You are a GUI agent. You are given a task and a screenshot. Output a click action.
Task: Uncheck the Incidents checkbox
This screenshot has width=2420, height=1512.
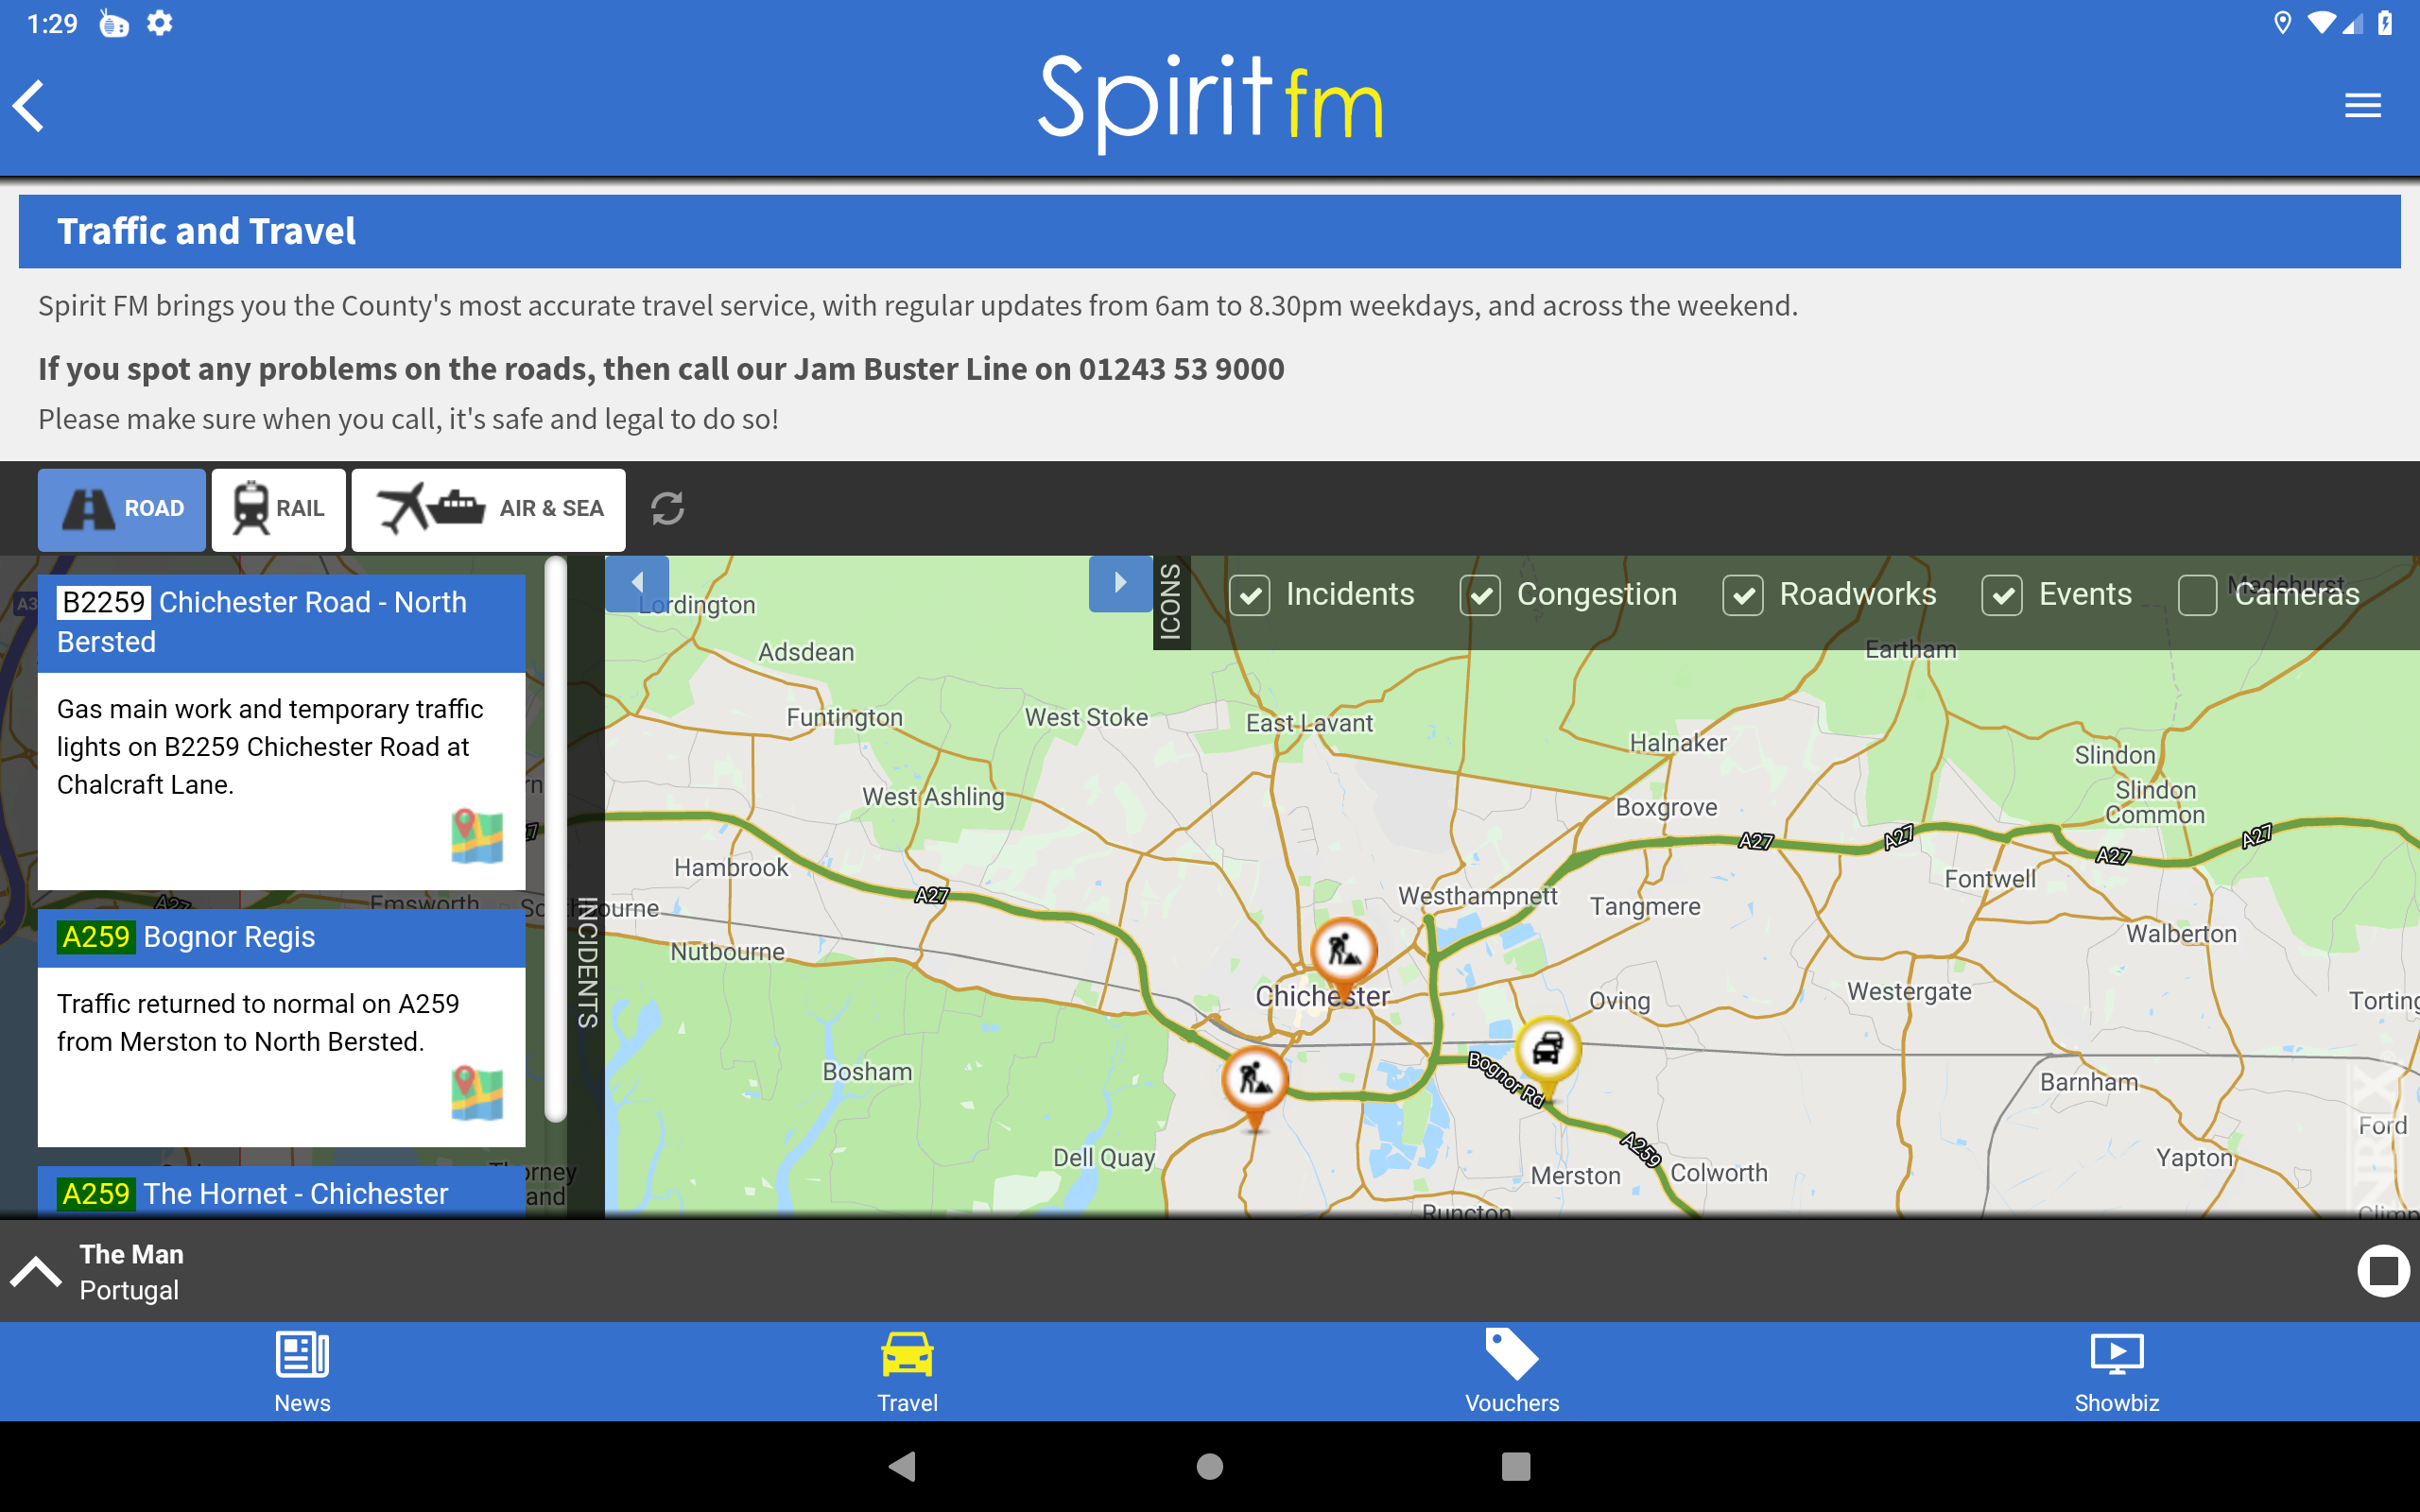coord(1249,595)
